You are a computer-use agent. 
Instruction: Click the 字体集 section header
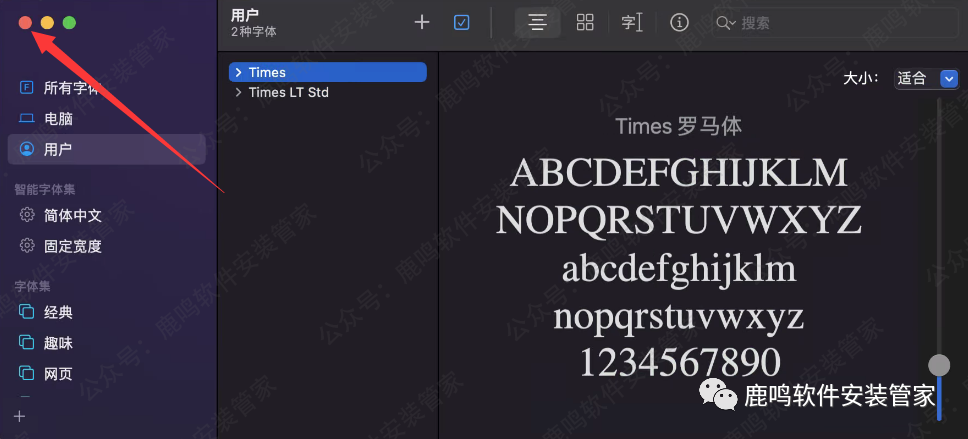point(32,286)
